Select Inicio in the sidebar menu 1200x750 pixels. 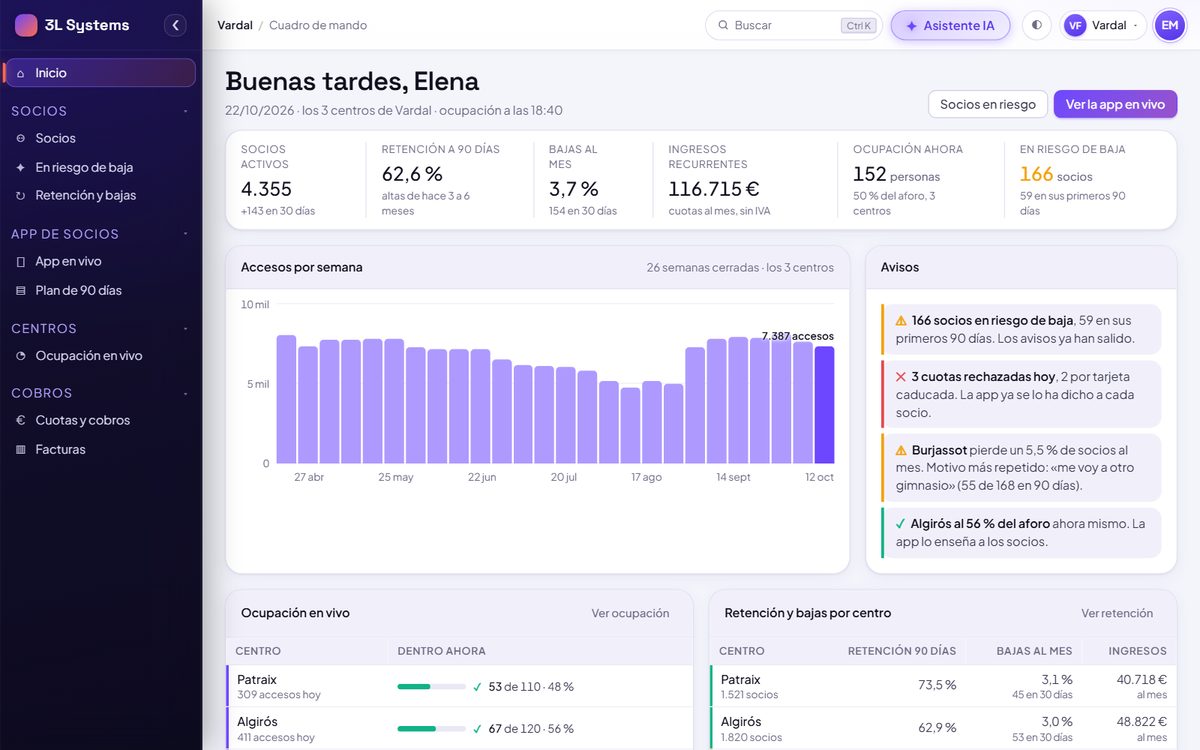click(99, 73)
